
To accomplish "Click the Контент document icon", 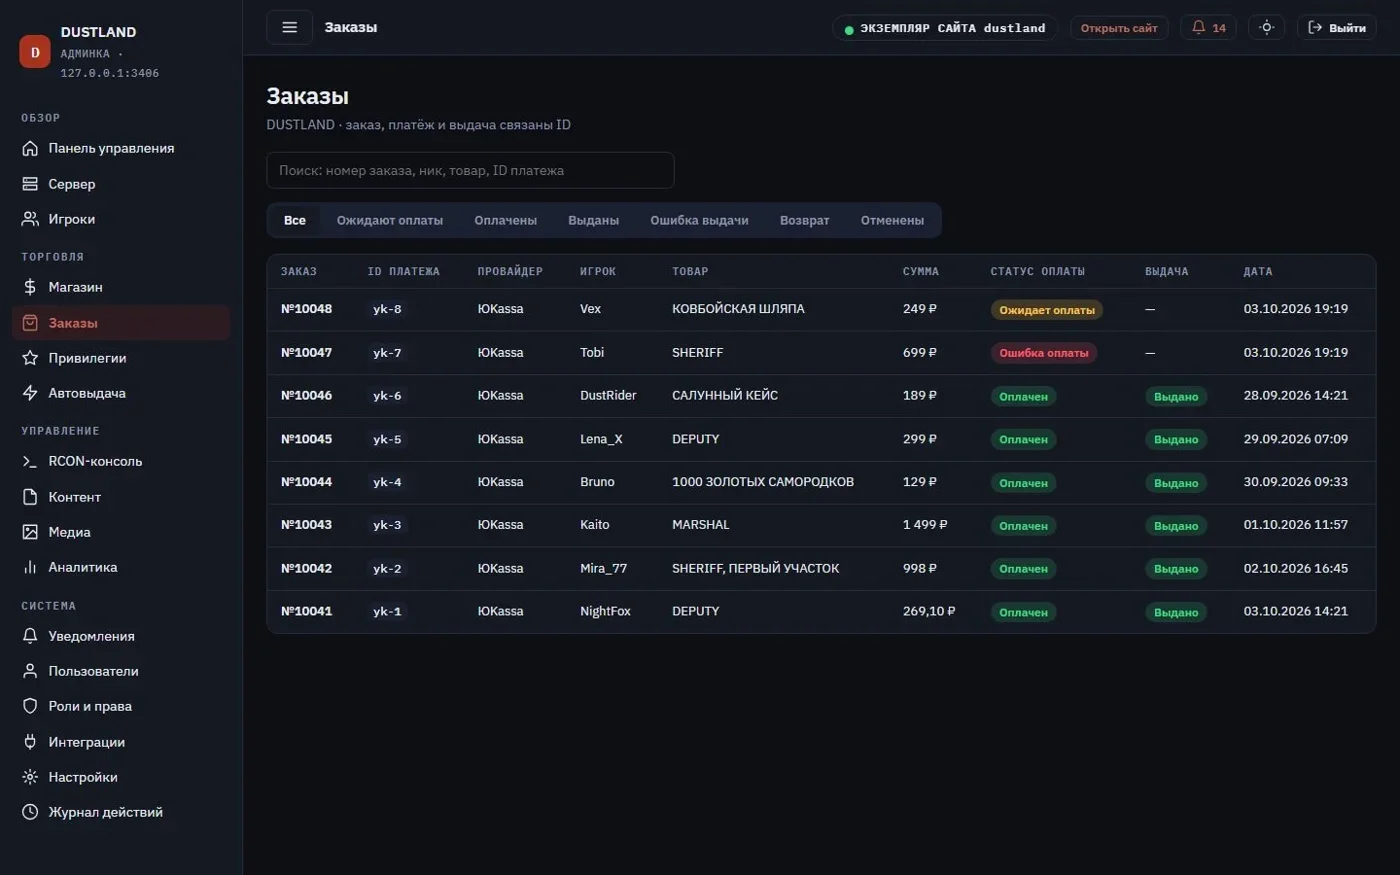I will 30,497.
